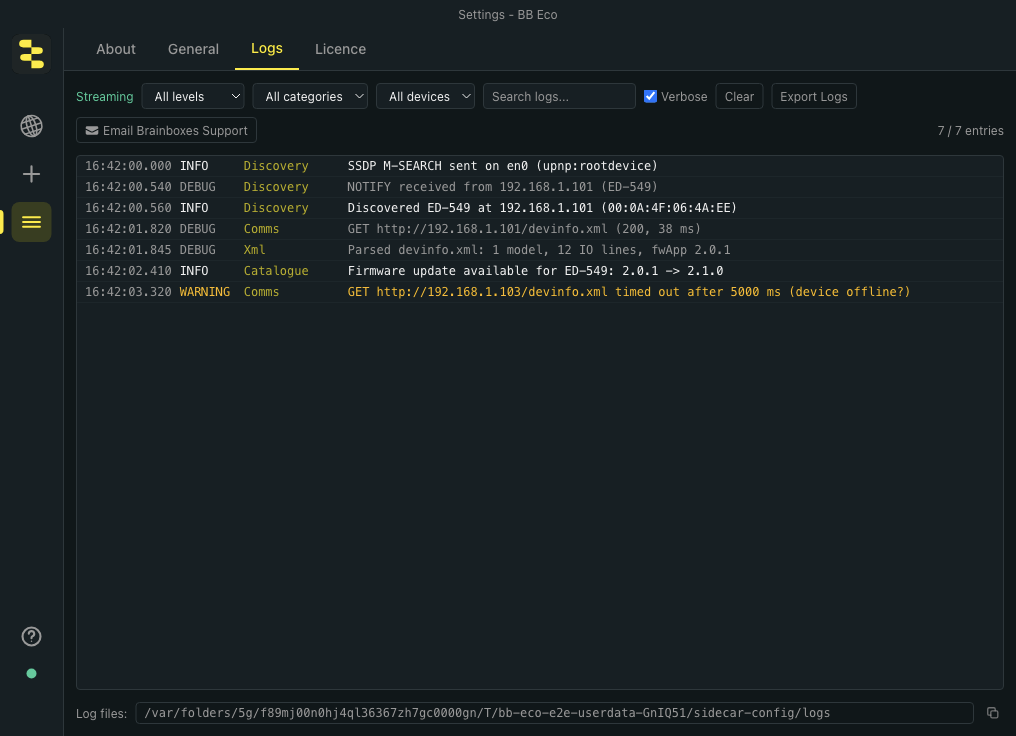1016x736 pixels.
Task: Copy log files path using copy icon
Action: point(992,713)
